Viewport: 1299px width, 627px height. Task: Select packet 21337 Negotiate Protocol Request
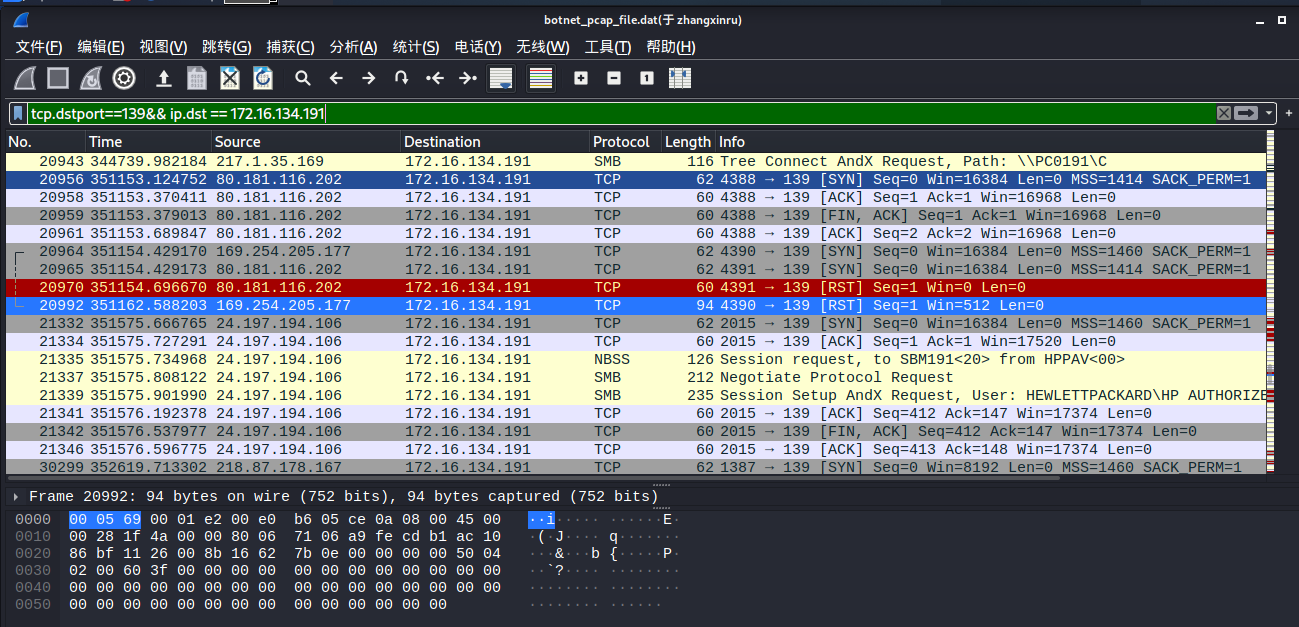click(x=635, y=377)
